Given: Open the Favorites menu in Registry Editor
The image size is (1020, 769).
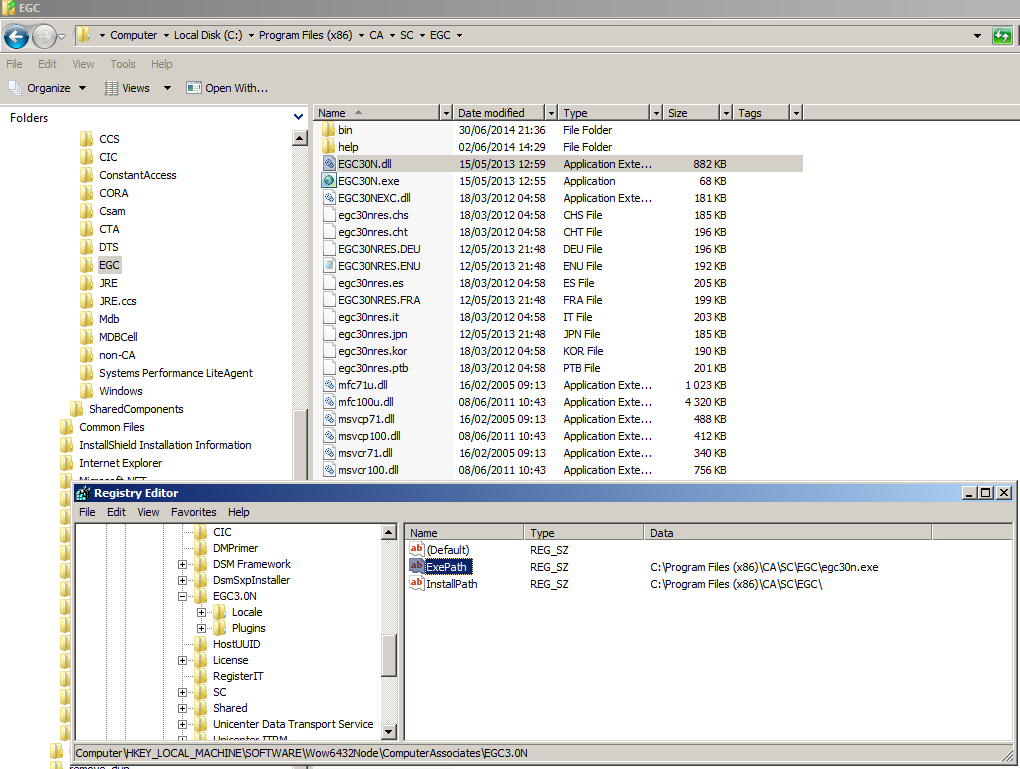Looking at the screenshot, I should pyautogui.click(x=193, y=512).
